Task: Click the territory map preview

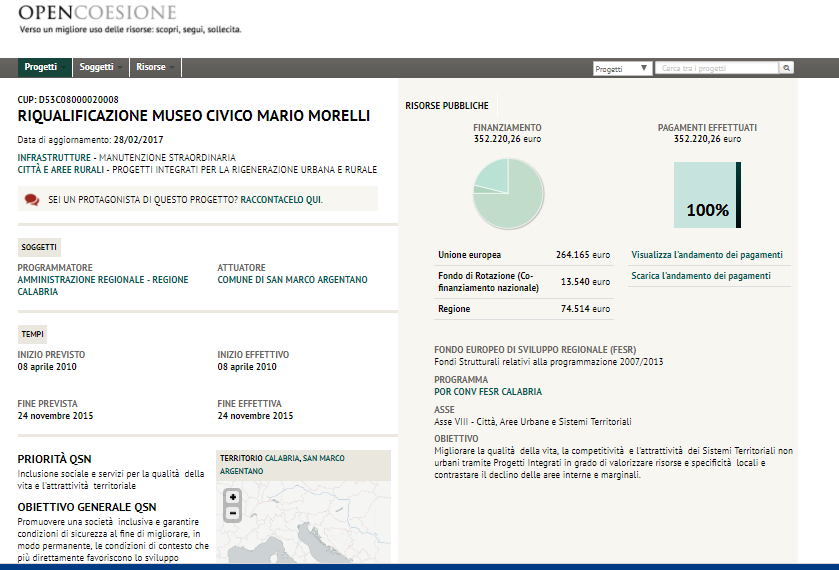Action: point(303,522)
